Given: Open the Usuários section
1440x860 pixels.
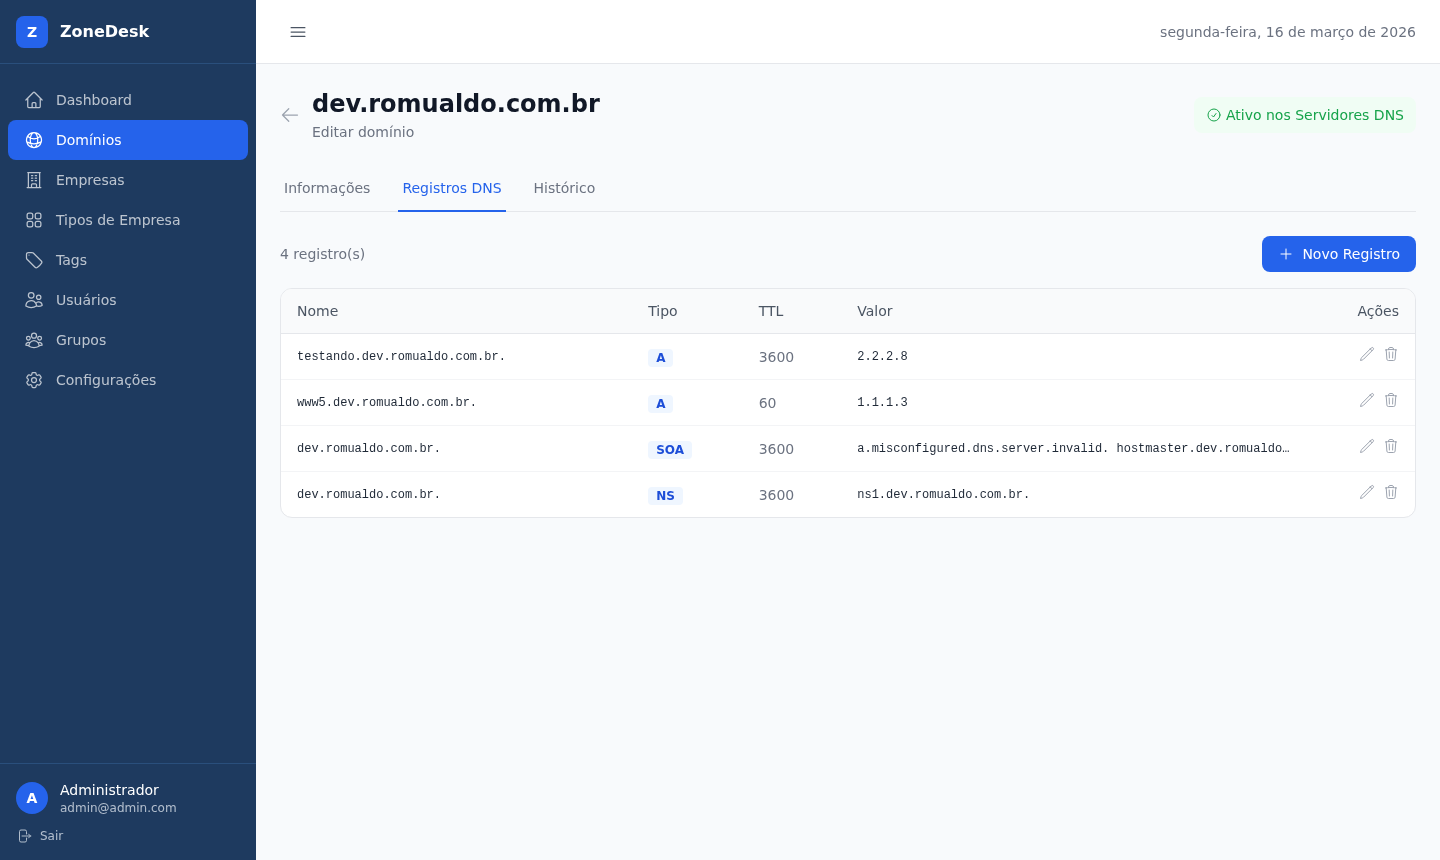Looking at the screenshot, I should coord(86,300).
